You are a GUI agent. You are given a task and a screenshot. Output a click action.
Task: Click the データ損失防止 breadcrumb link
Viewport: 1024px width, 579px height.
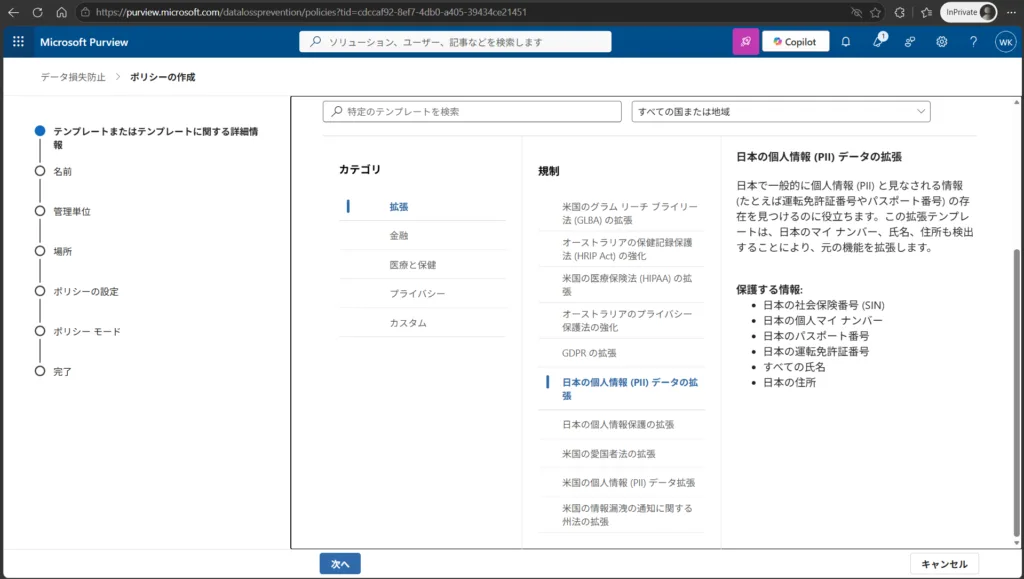point(73,77)
